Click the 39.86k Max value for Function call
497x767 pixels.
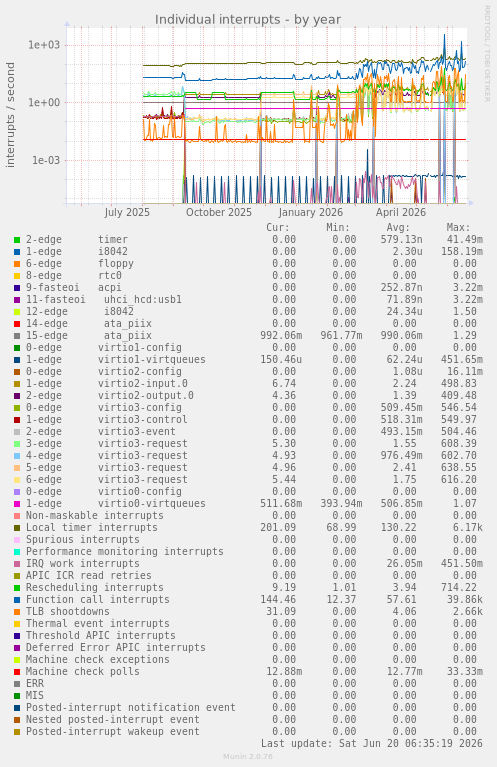[x=465, y=600]
